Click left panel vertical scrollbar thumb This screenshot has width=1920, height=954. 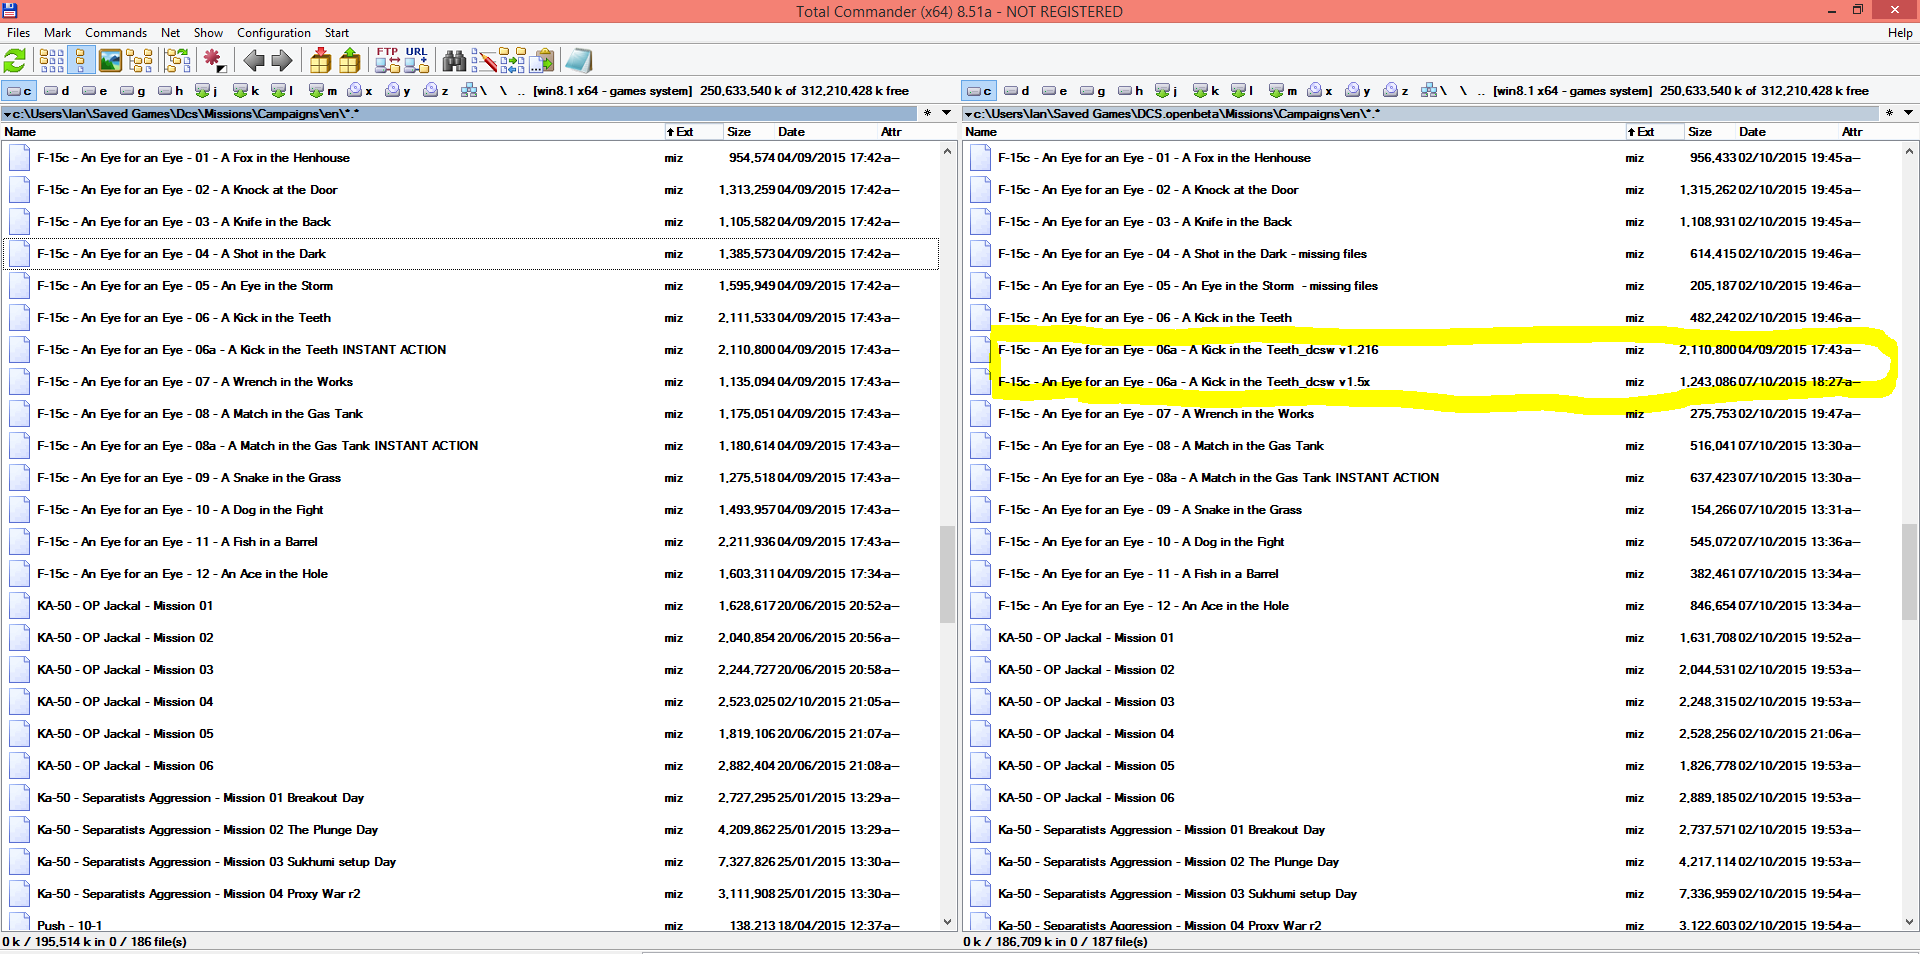pyautogui.click(x=947, y=574)
